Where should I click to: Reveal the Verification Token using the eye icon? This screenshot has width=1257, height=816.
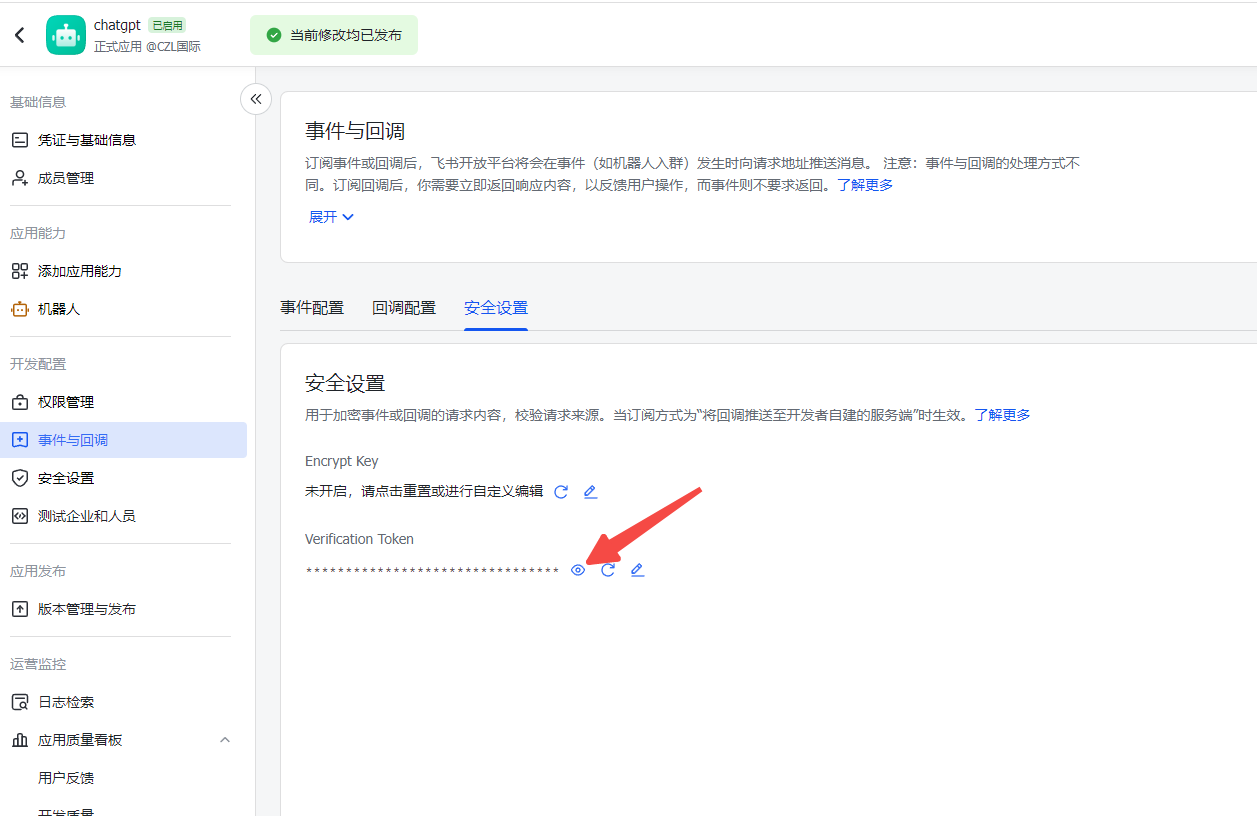578,570
